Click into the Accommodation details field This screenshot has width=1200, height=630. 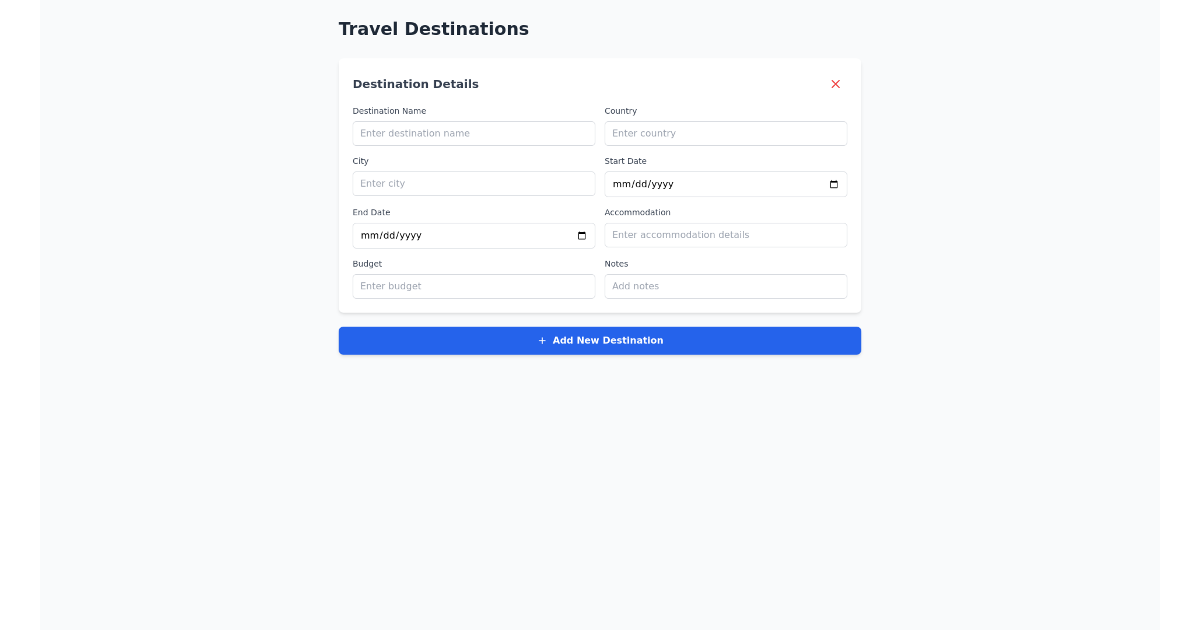725,235
